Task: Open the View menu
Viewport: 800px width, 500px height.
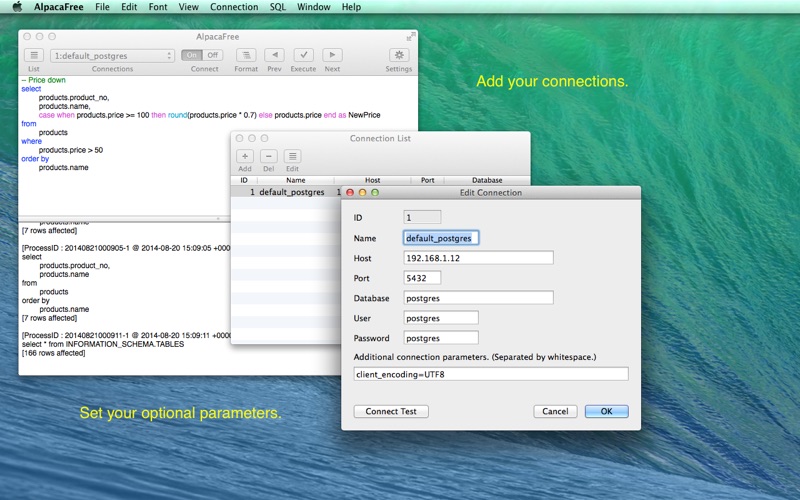Action: click(x=188, y=7)
